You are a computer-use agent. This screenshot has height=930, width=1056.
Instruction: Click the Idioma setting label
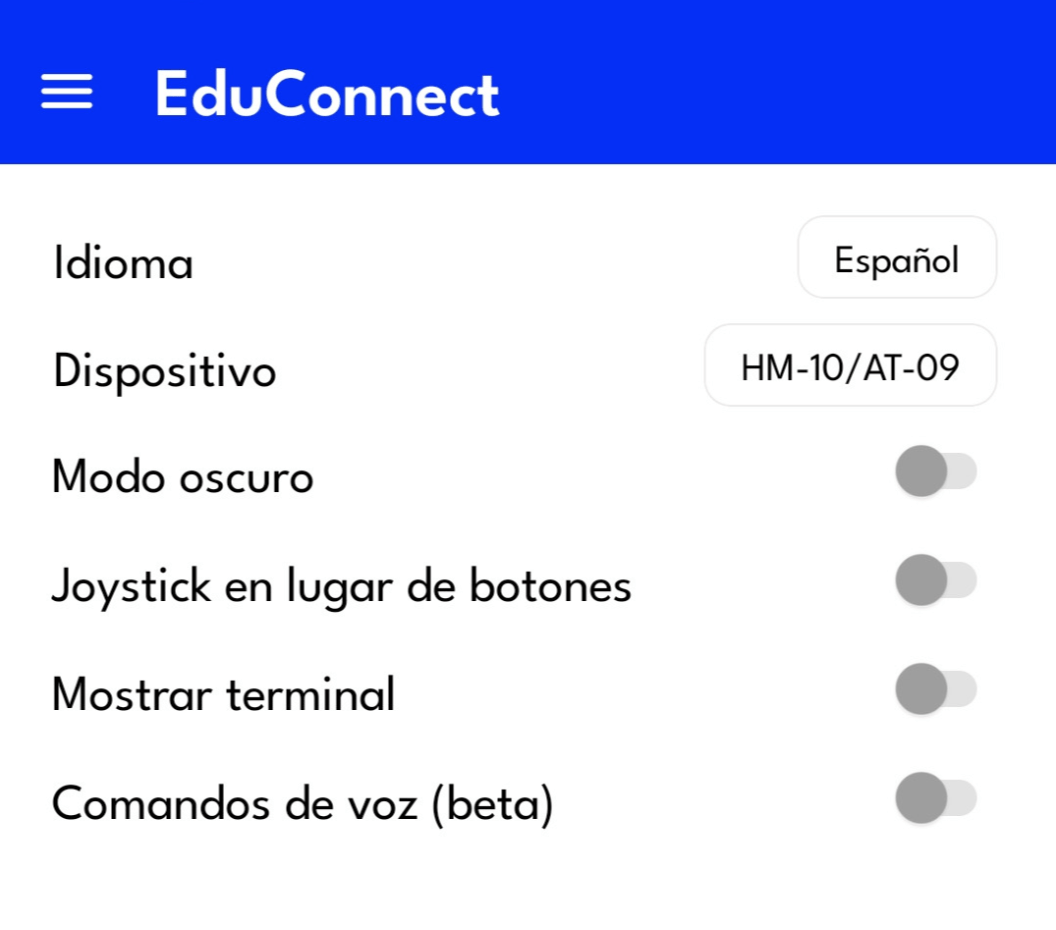[x=123, y=262]
